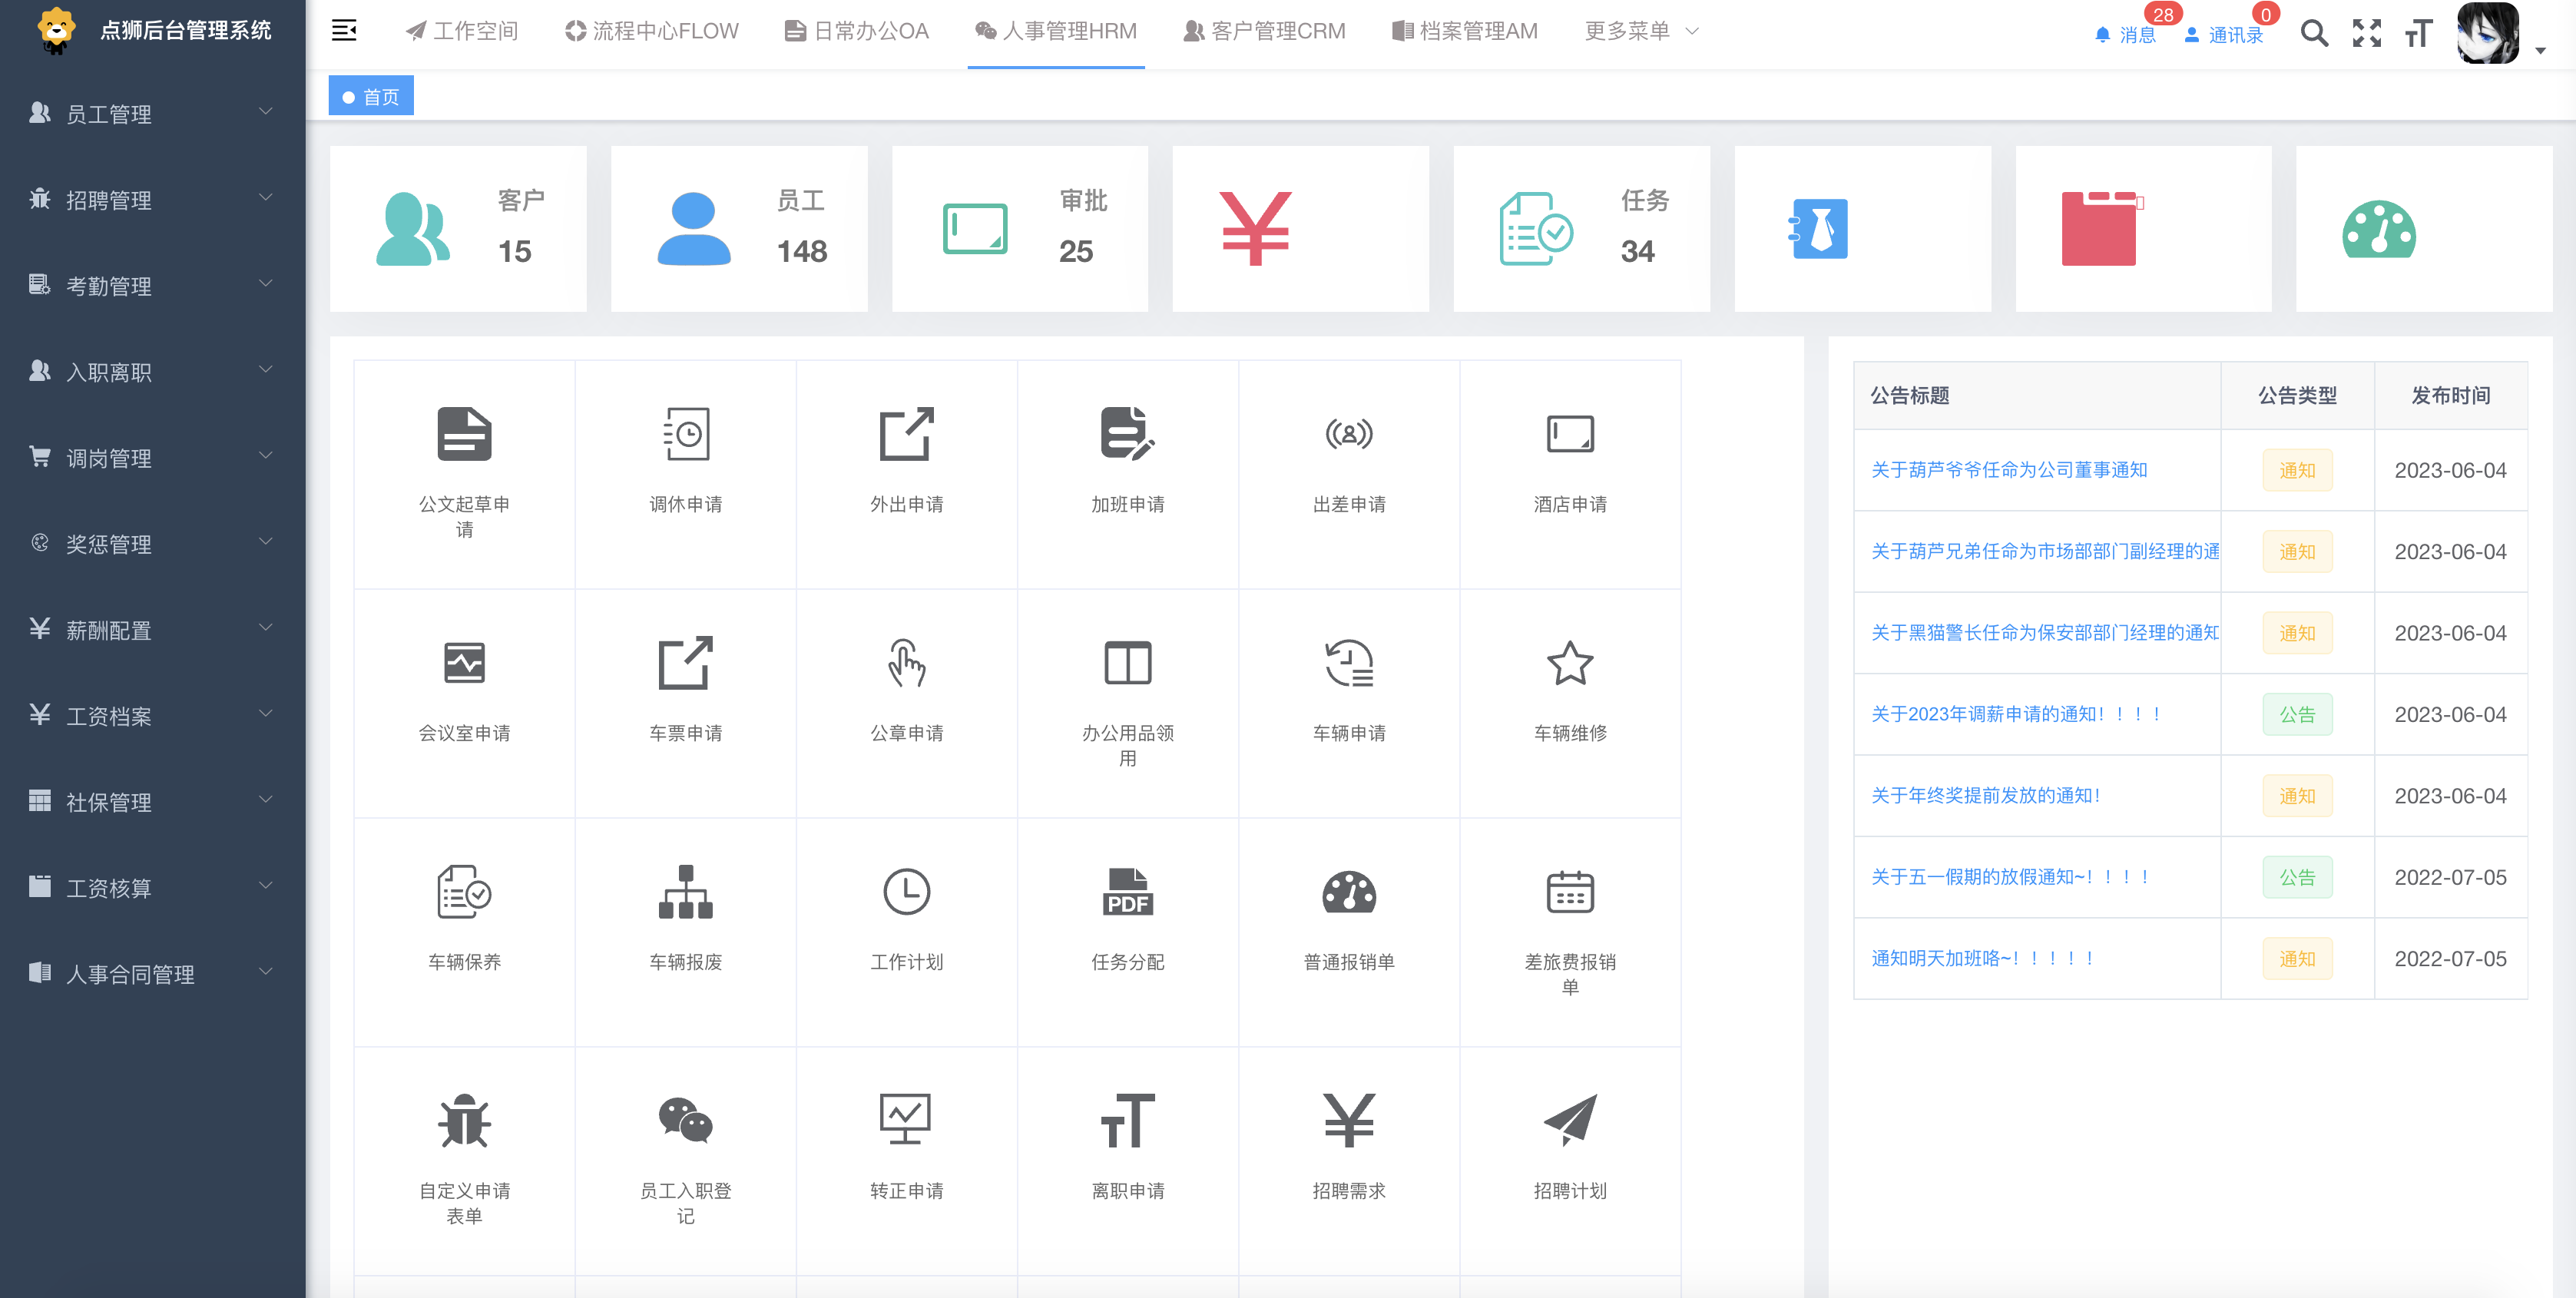Open announcement 关于葫芦爷爷任命为公司董事通知

point(2009,470)
